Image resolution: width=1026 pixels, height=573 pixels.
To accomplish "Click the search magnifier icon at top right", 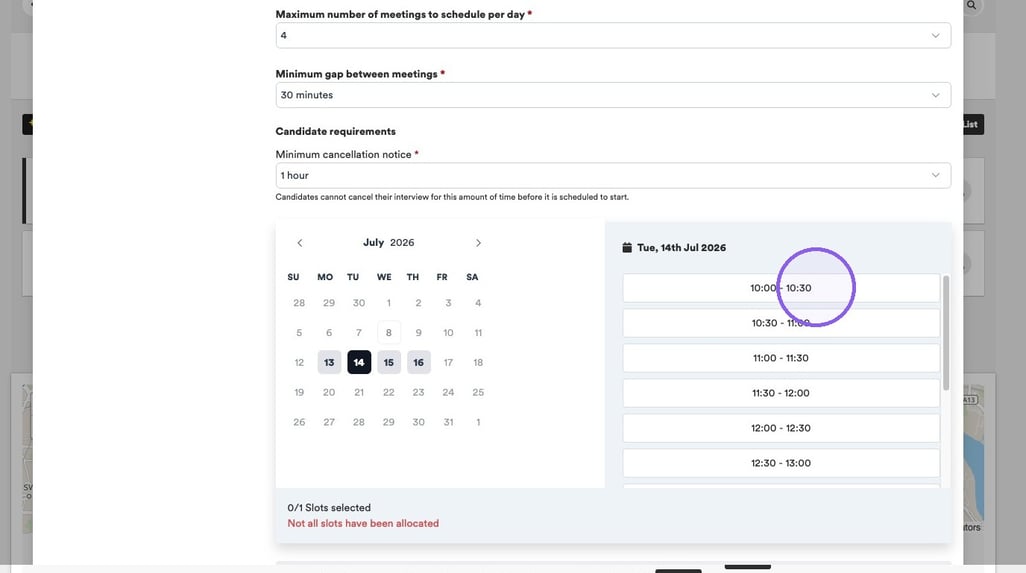I will click(972, 5).
